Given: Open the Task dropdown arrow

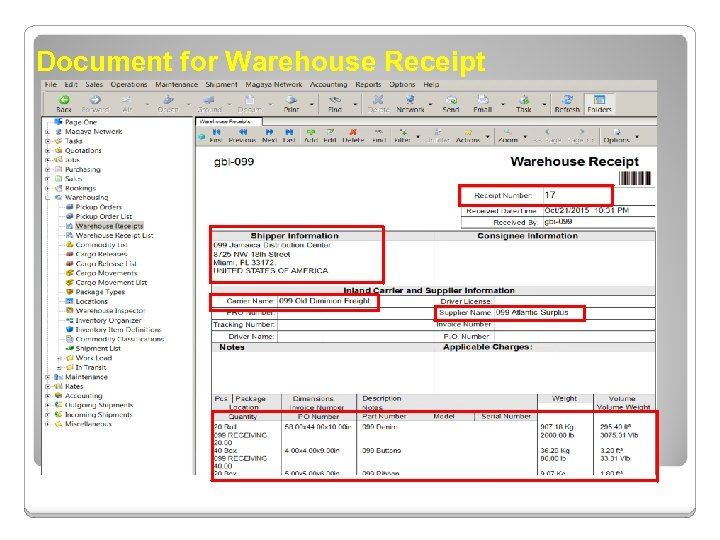Looking at the screenshot, I should click(544, 105).
